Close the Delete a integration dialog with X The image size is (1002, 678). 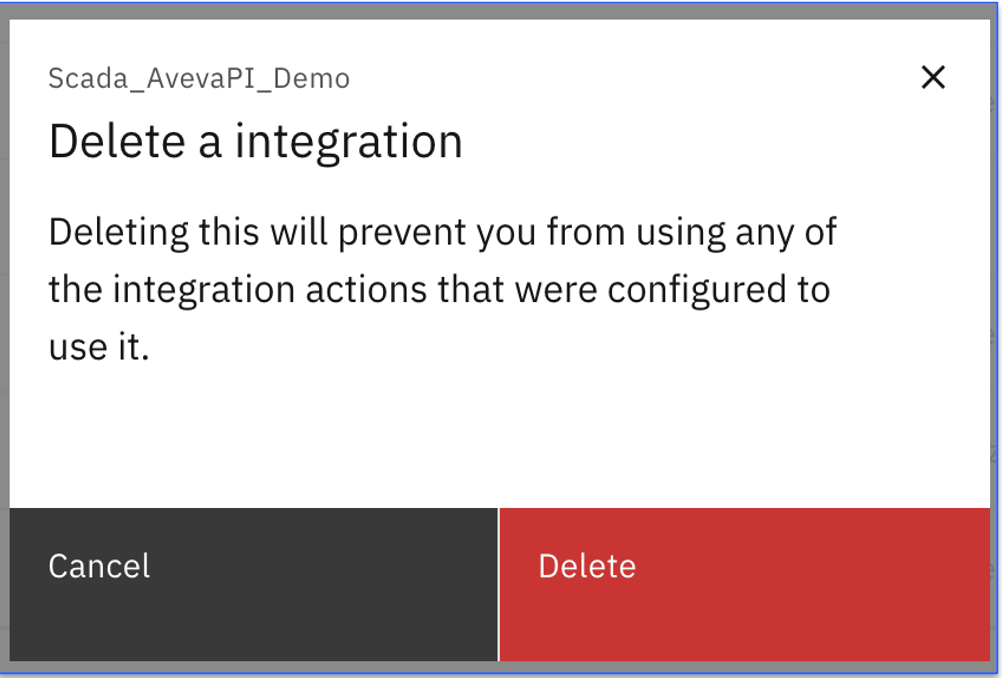coord(933,77)
